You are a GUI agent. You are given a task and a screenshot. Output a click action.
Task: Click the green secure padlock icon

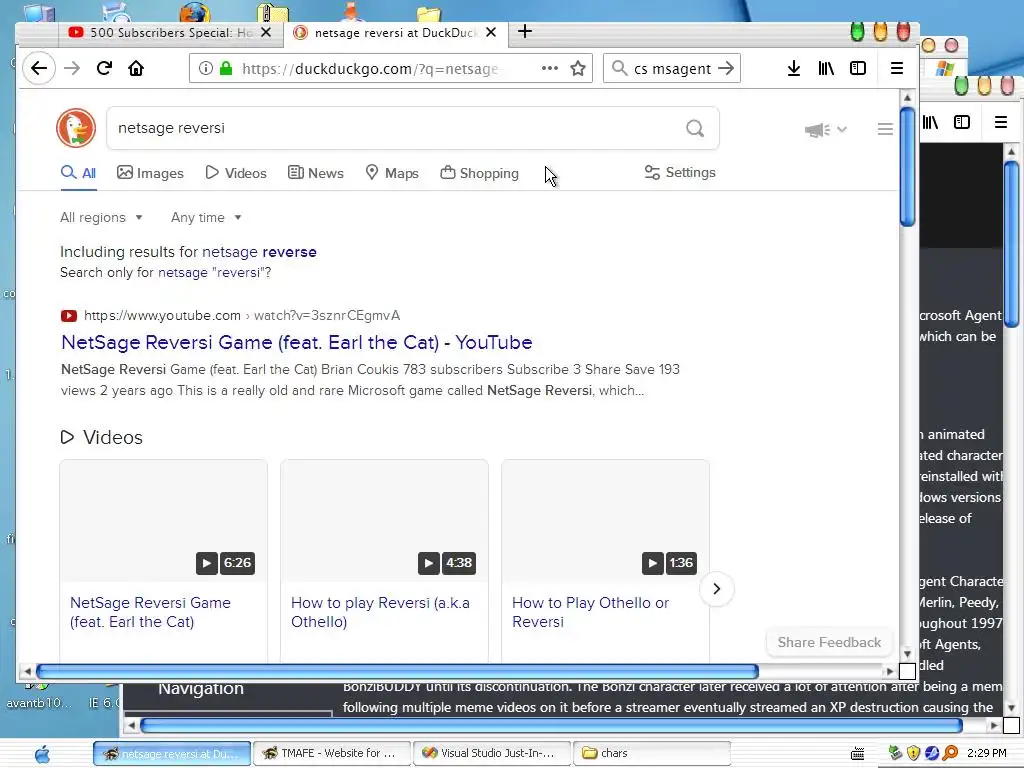tap(226, 69)
